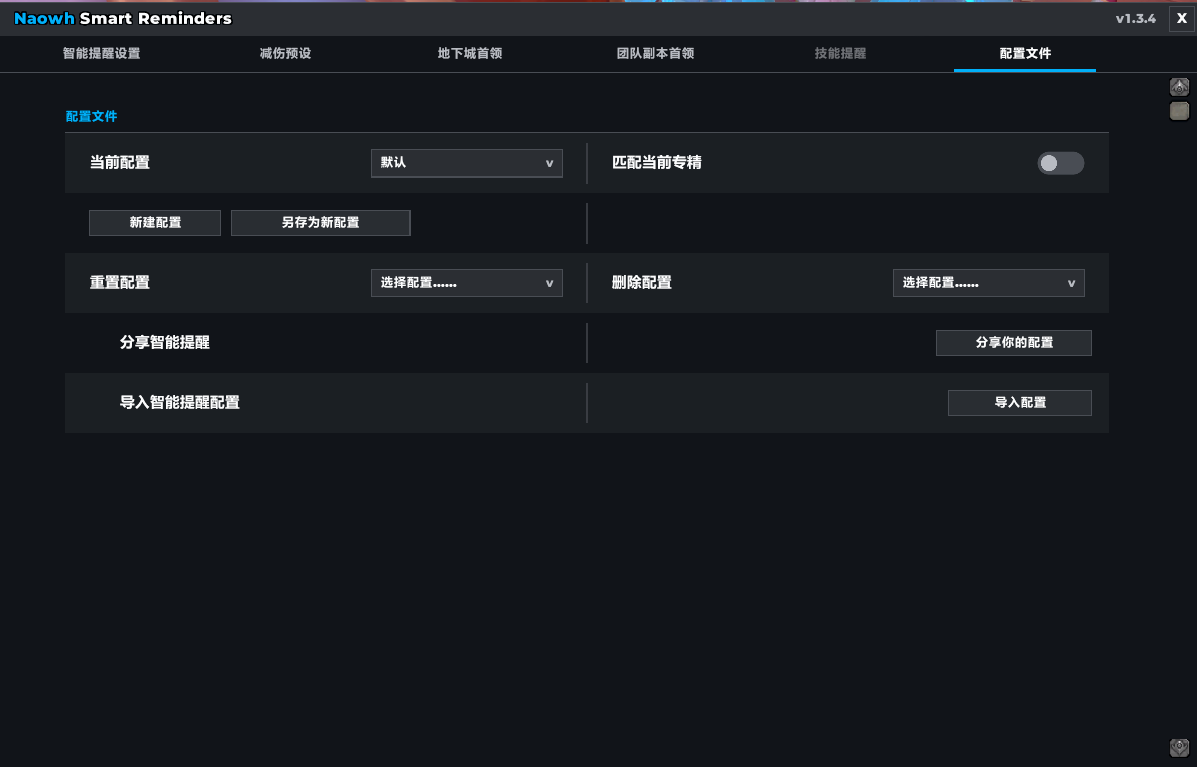1197x767 pixels.
Task: Click the 新建配置 button
Action: [x=155, y=223]
